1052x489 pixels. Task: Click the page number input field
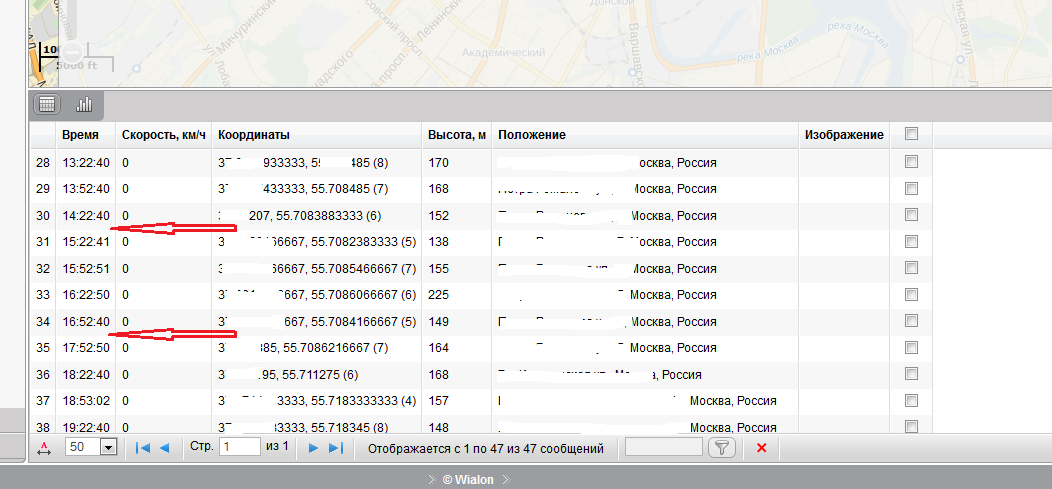240,447
